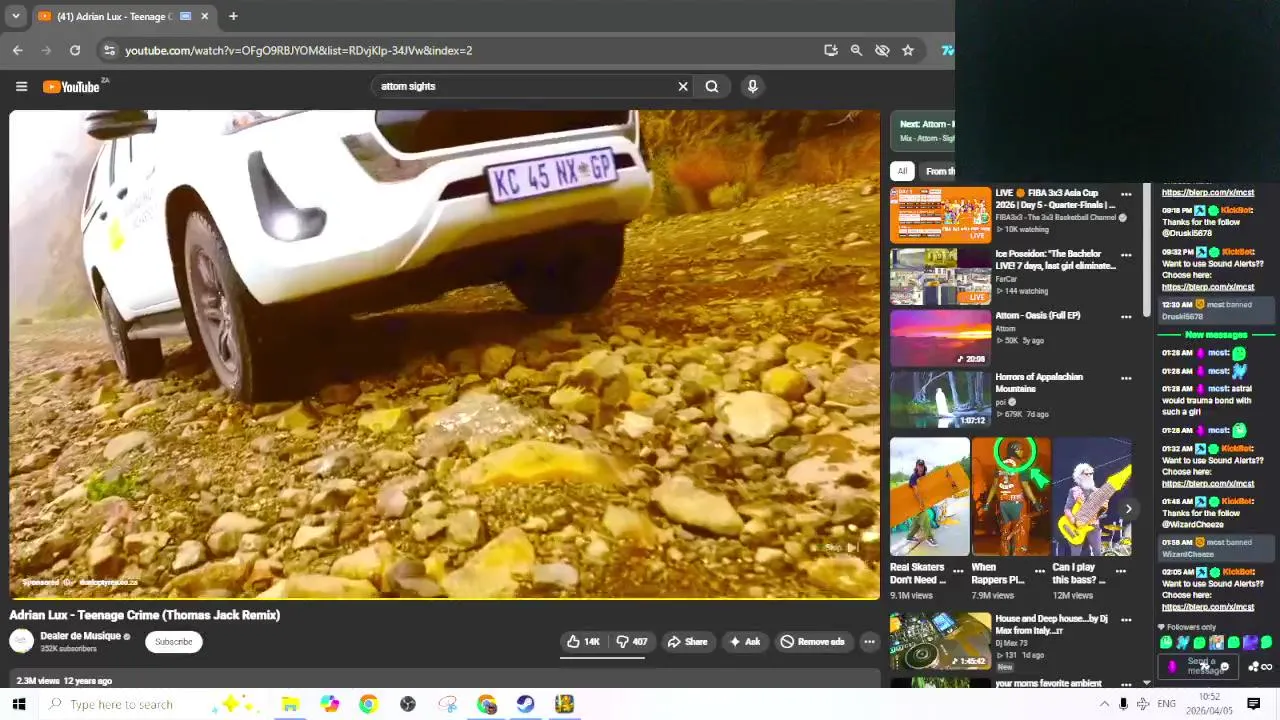Image resolution: width=1280 pixels, height=720 pixels.
Task: Click the Ask button
Action: point(745,641)
